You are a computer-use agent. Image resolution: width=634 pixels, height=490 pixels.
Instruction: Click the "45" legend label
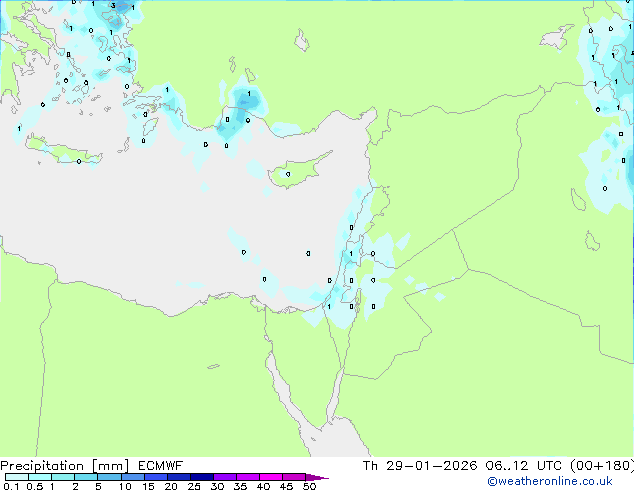pos(286,486)
